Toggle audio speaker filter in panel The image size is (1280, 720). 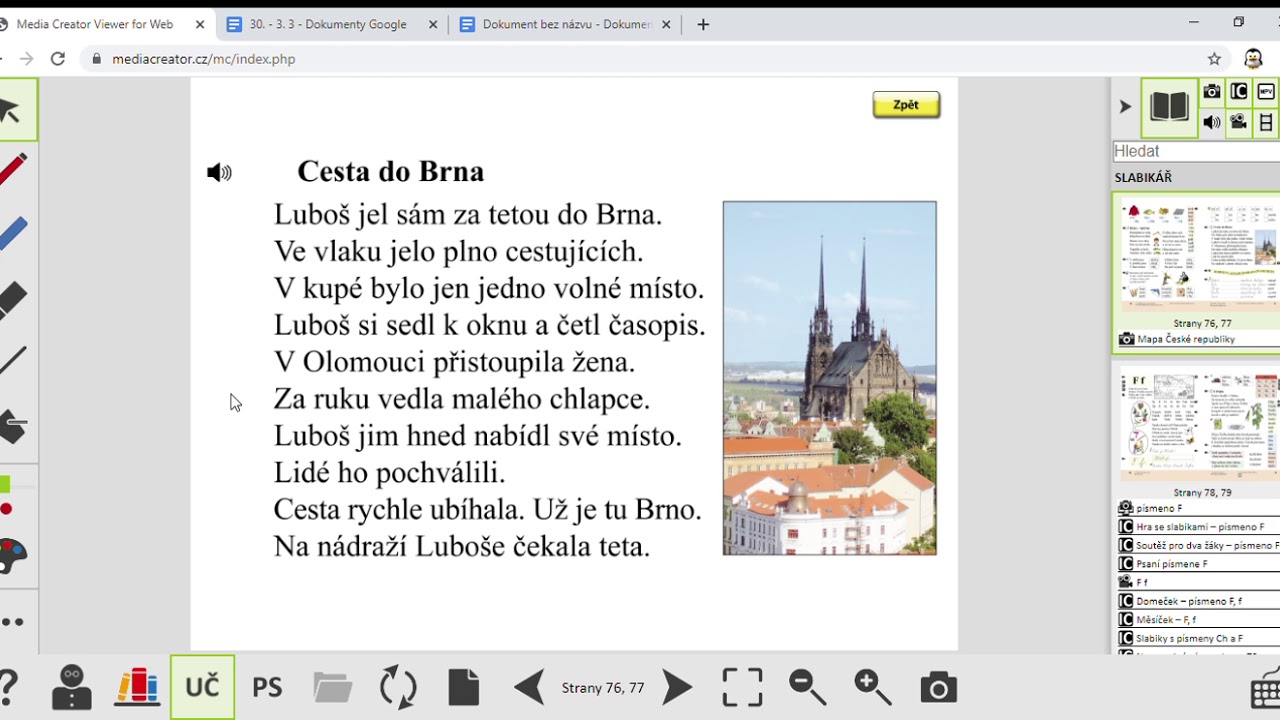point(1212,122)
